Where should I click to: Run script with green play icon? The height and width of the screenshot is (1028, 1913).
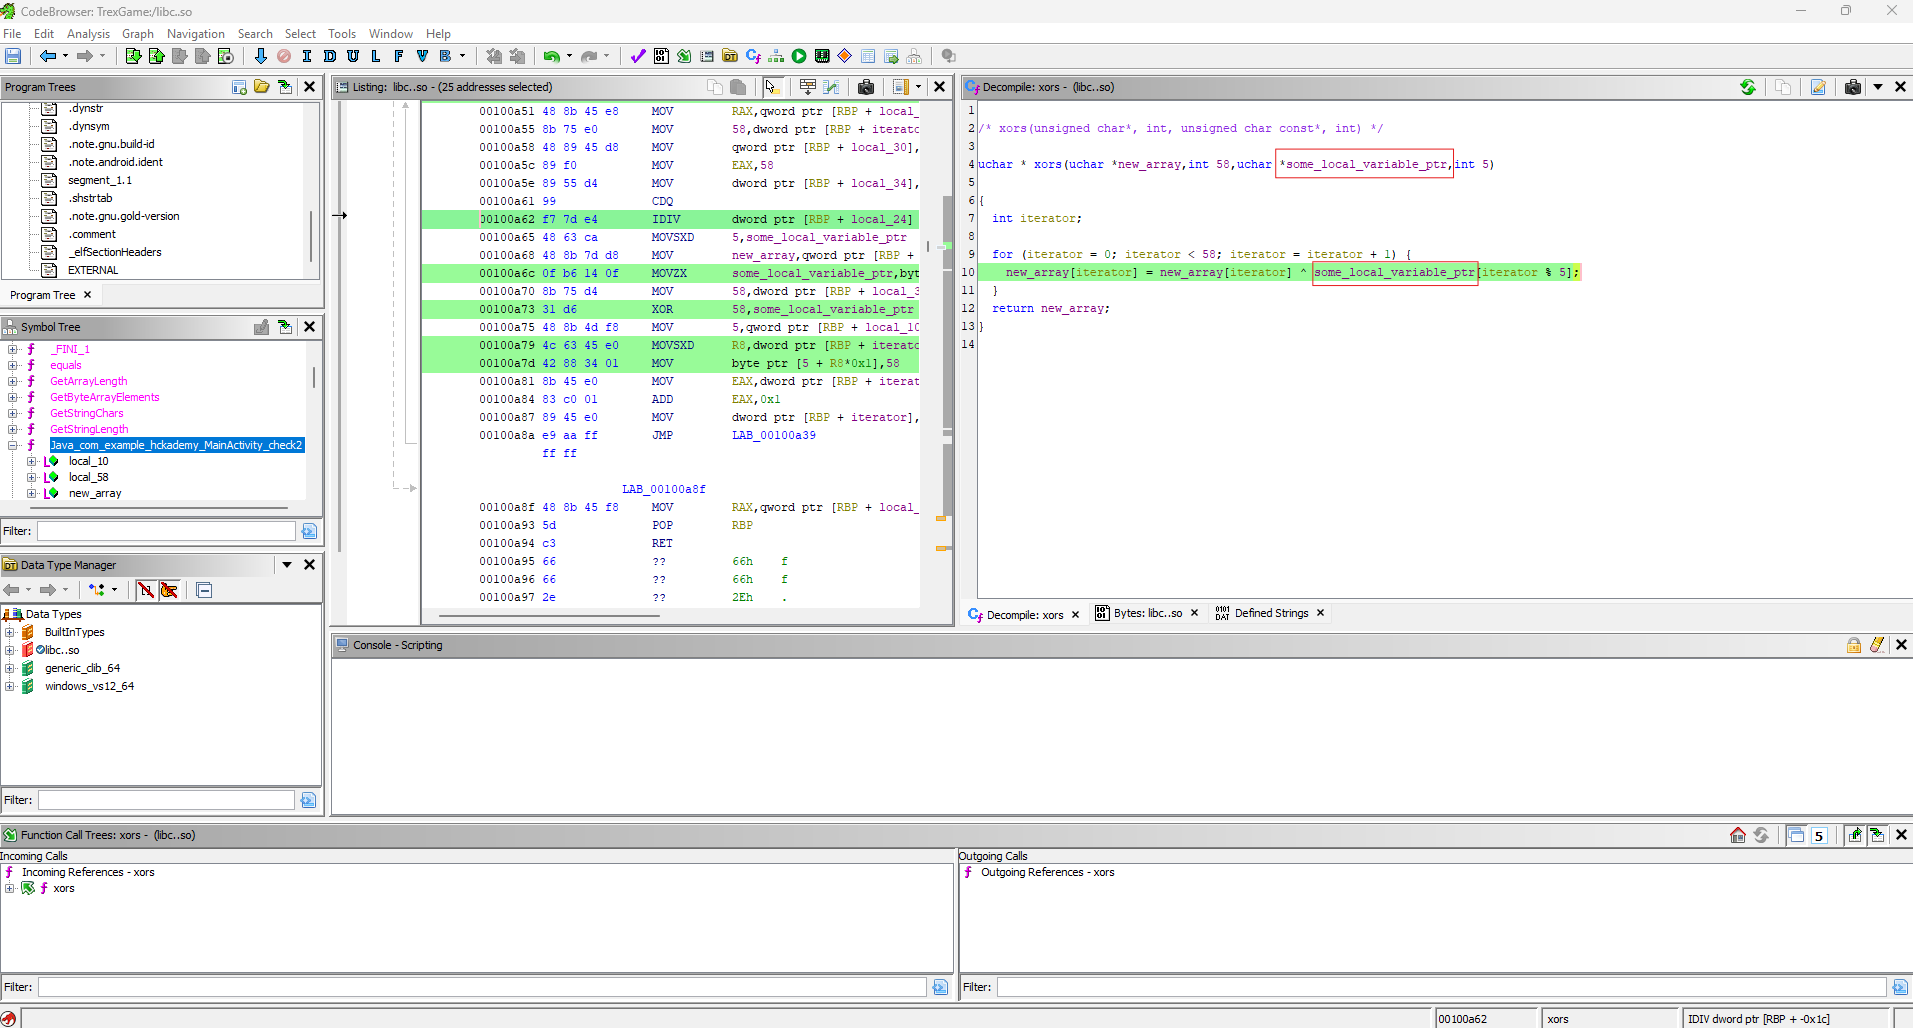click(799, 56)
